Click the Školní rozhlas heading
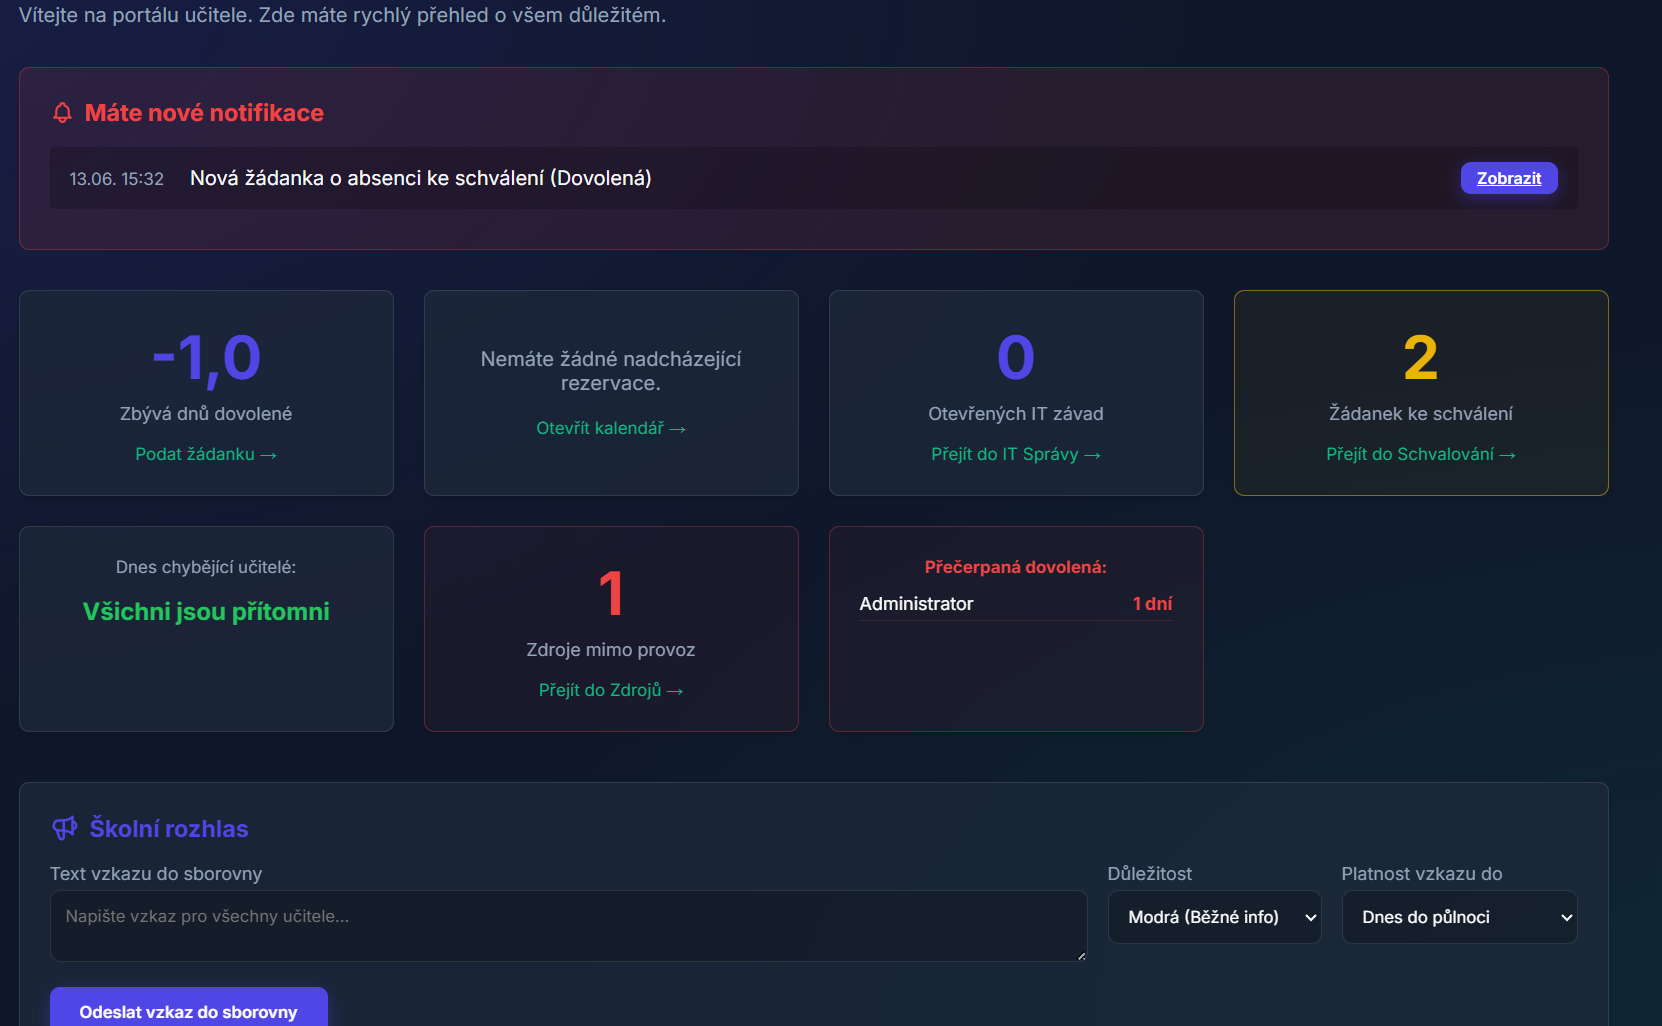This screenshot has width=1662, height=1026. (x=169, y=829)
